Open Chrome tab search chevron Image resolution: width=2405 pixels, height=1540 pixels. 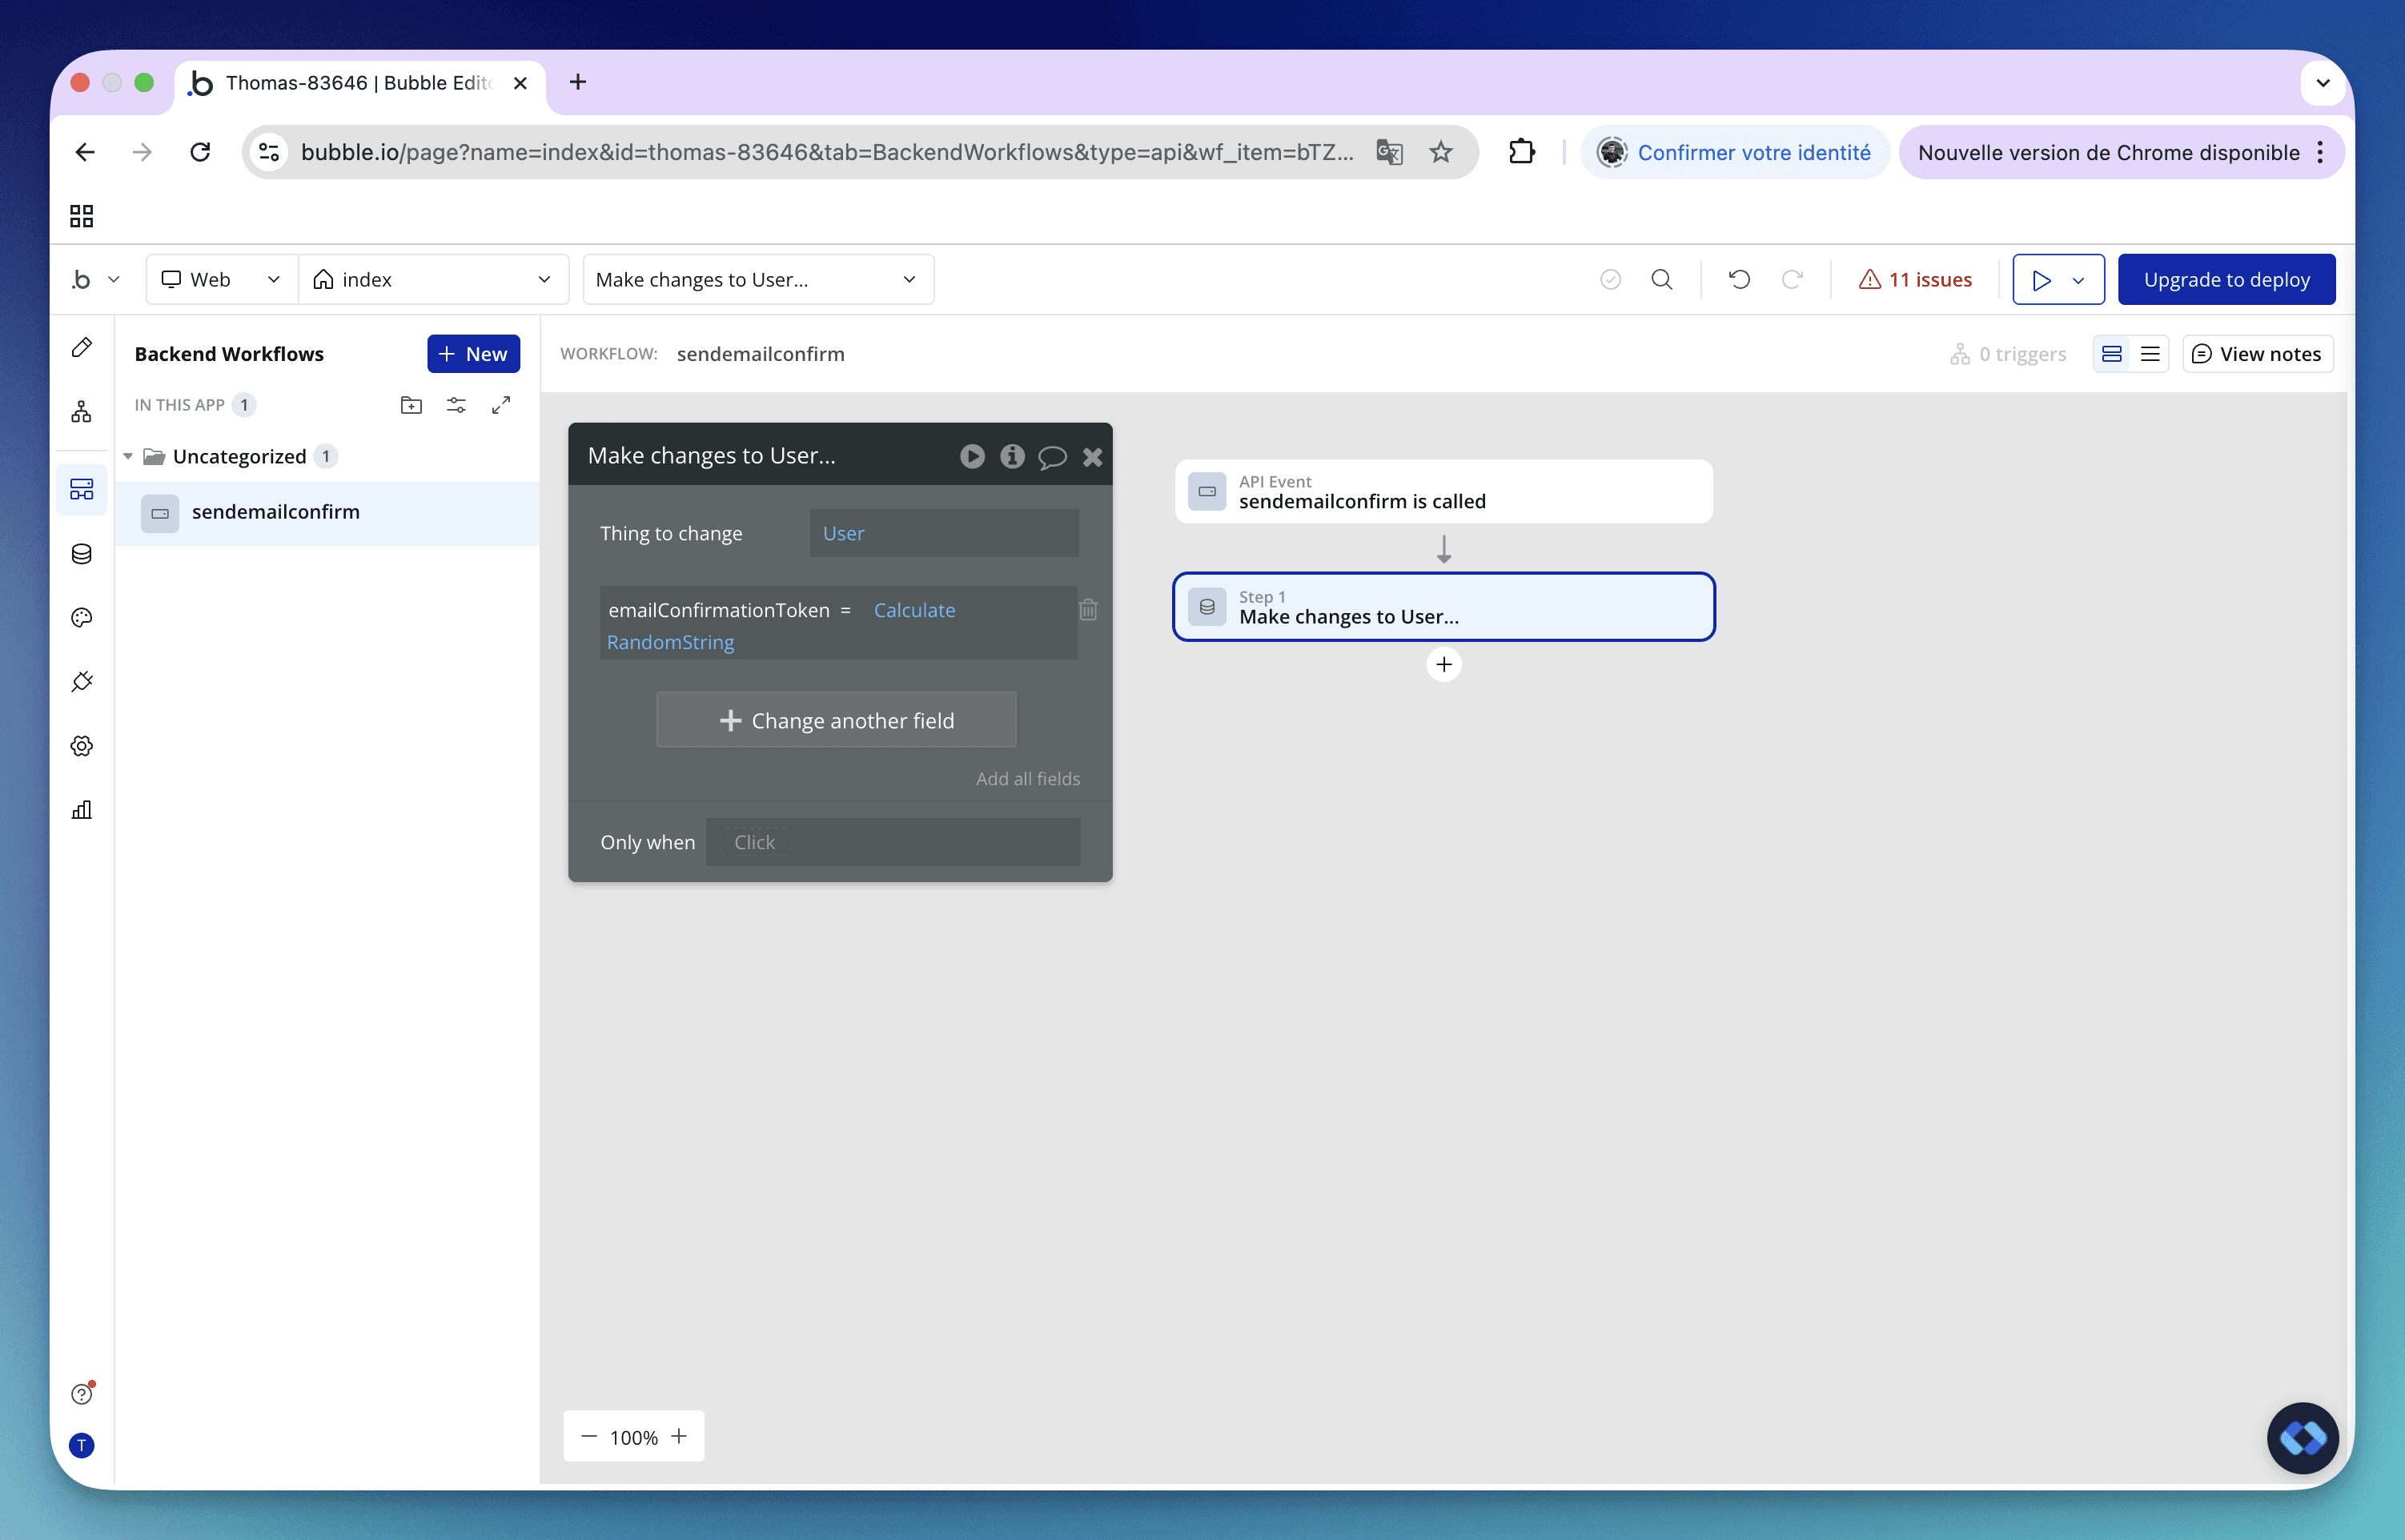[2322, 83]
